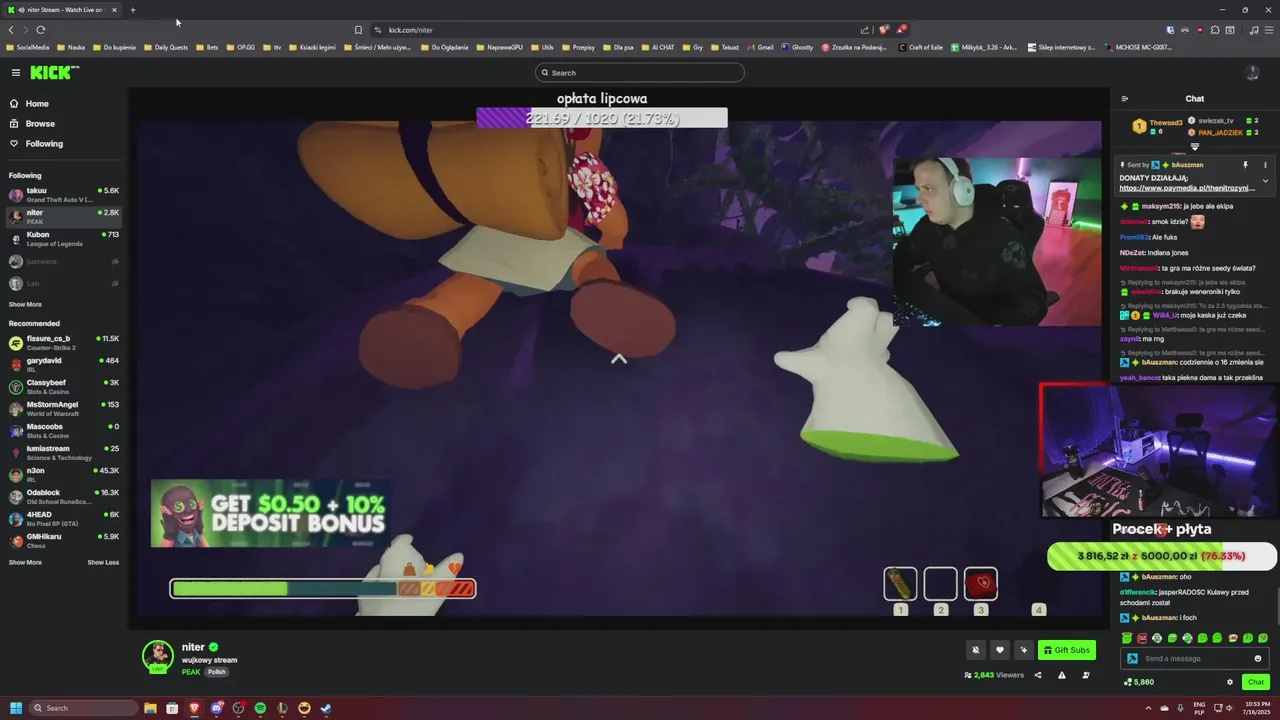Expand Following list with Show More
Viewport: 1280px width, 720px height.
[25, 304]
